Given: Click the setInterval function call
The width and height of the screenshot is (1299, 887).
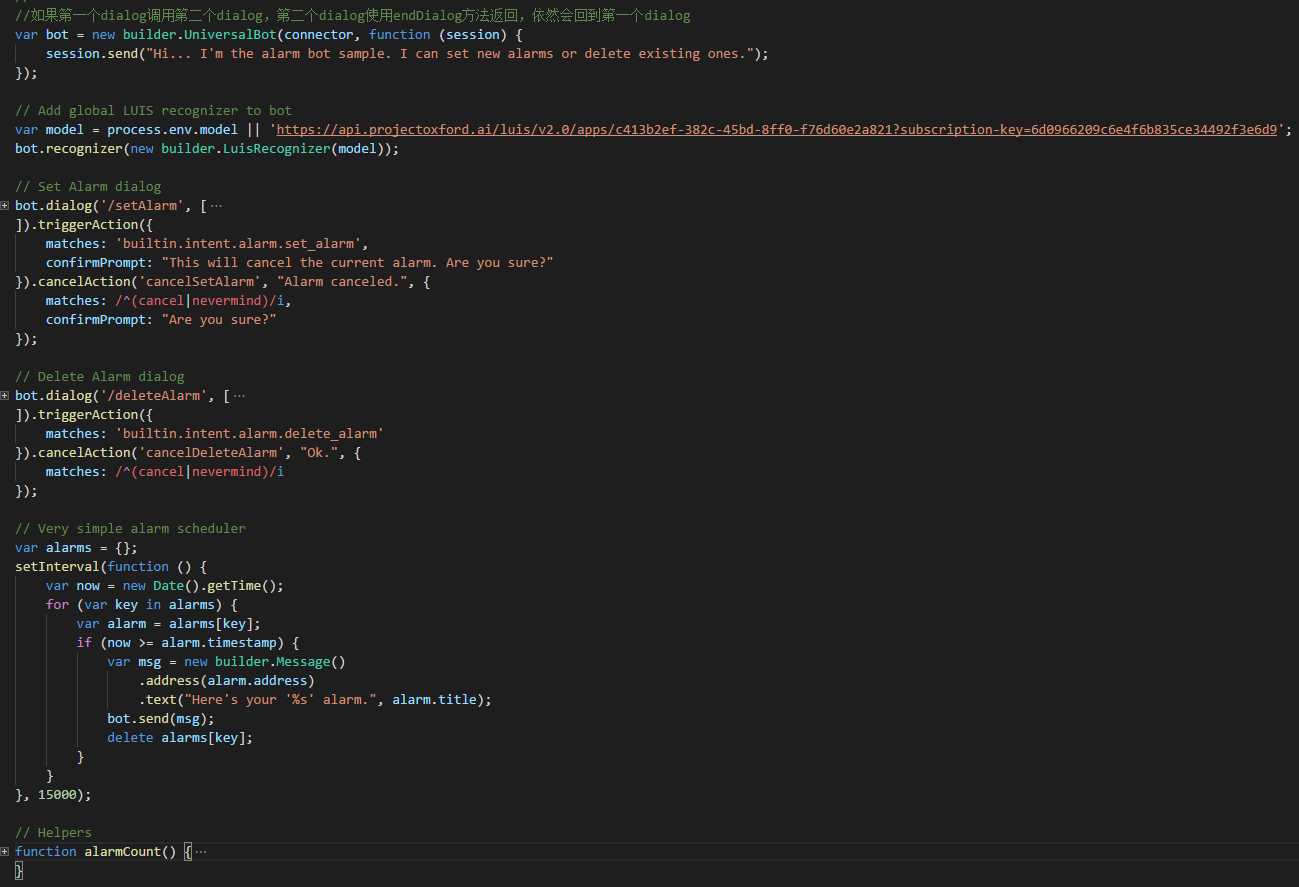Looking at the screenshot, I should click(x=57, y=567).
